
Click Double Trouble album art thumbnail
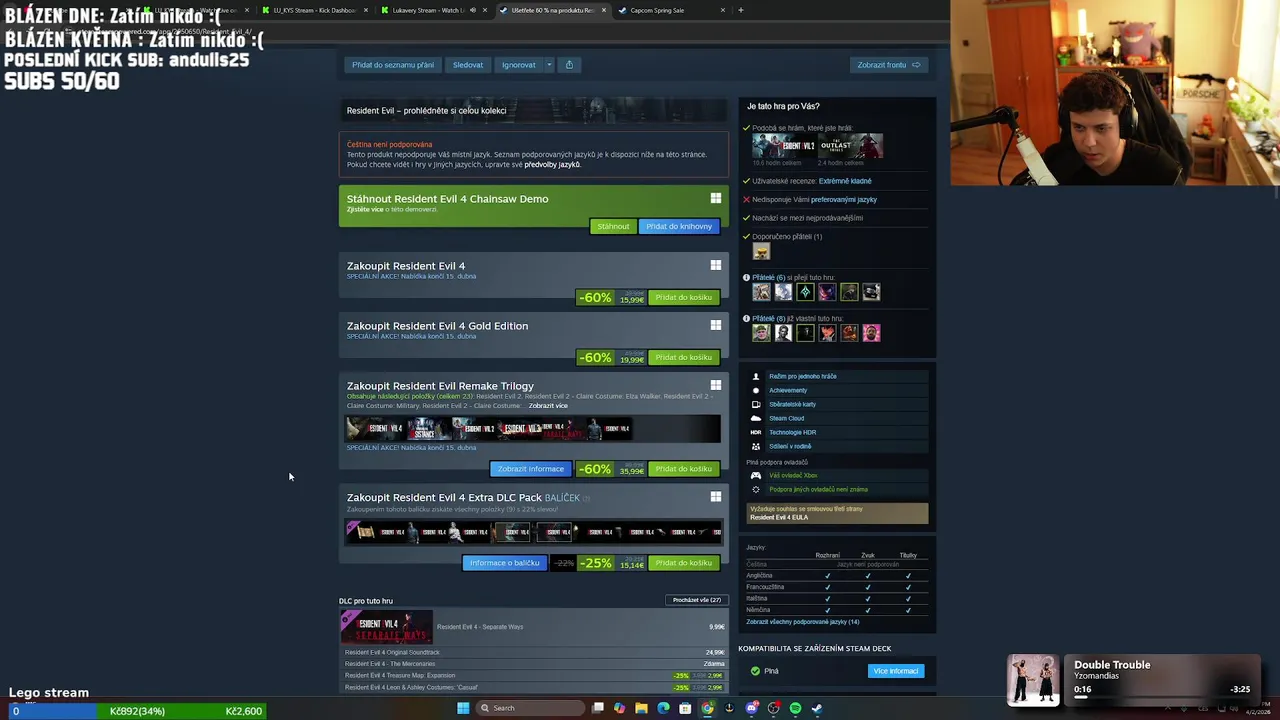[x=1033, y=680]
